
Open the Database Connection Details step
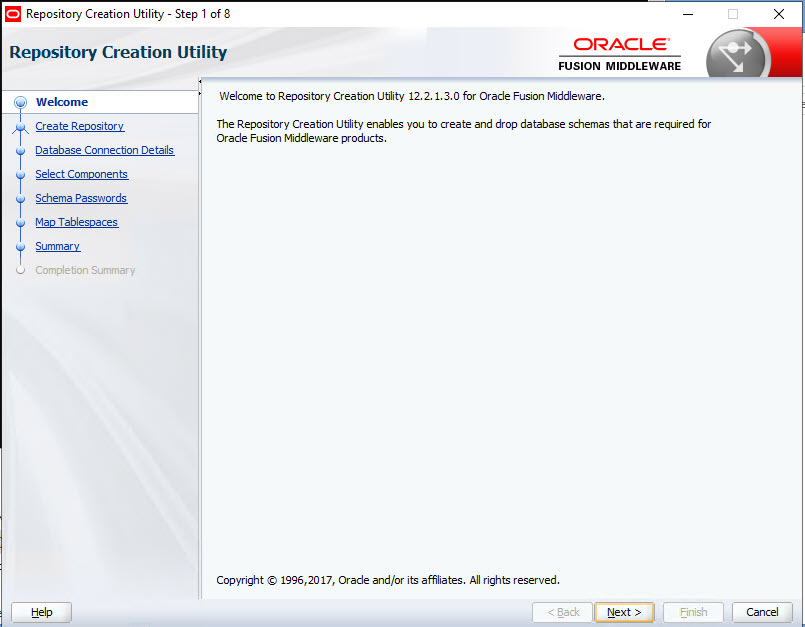coord(105,150)
